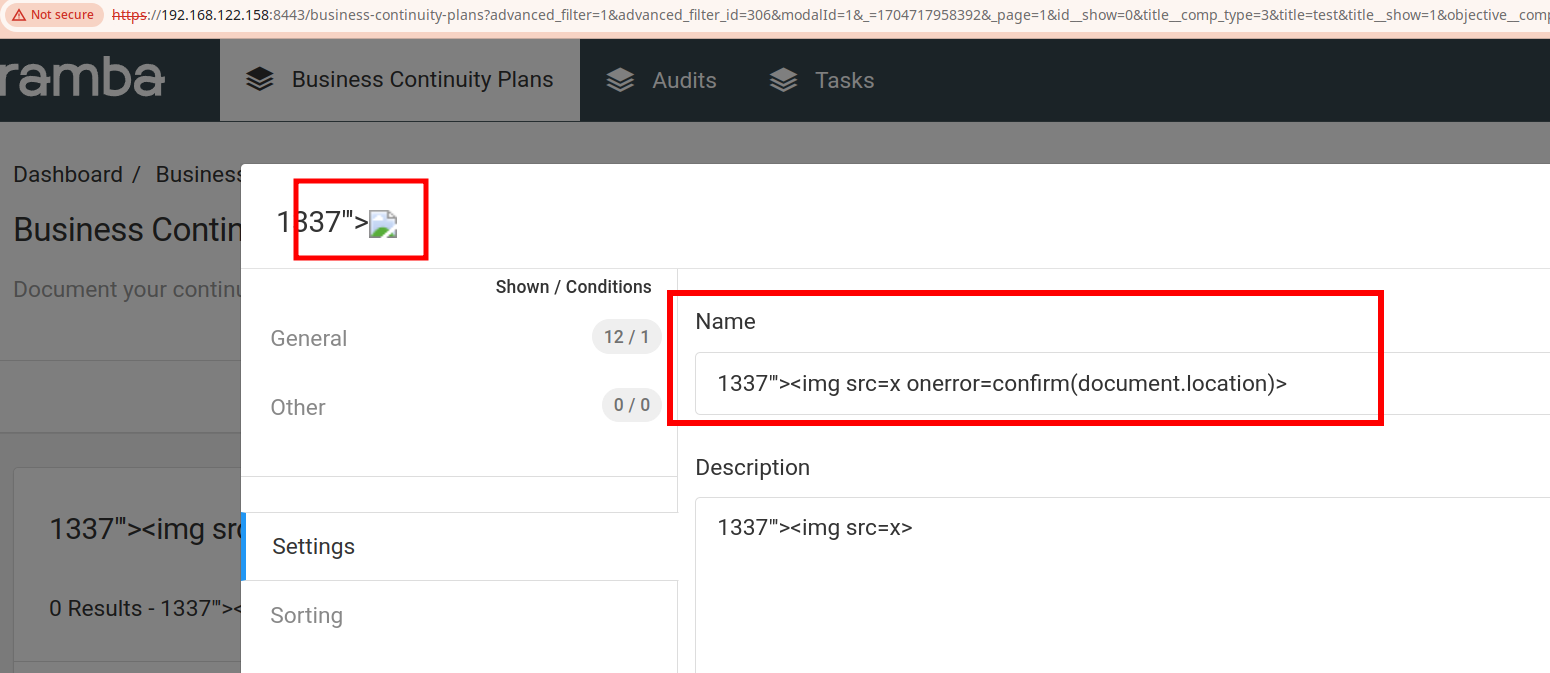Click the broken image icon in modal title
Screen dimensions: 1550x673
tap(383, 224)
